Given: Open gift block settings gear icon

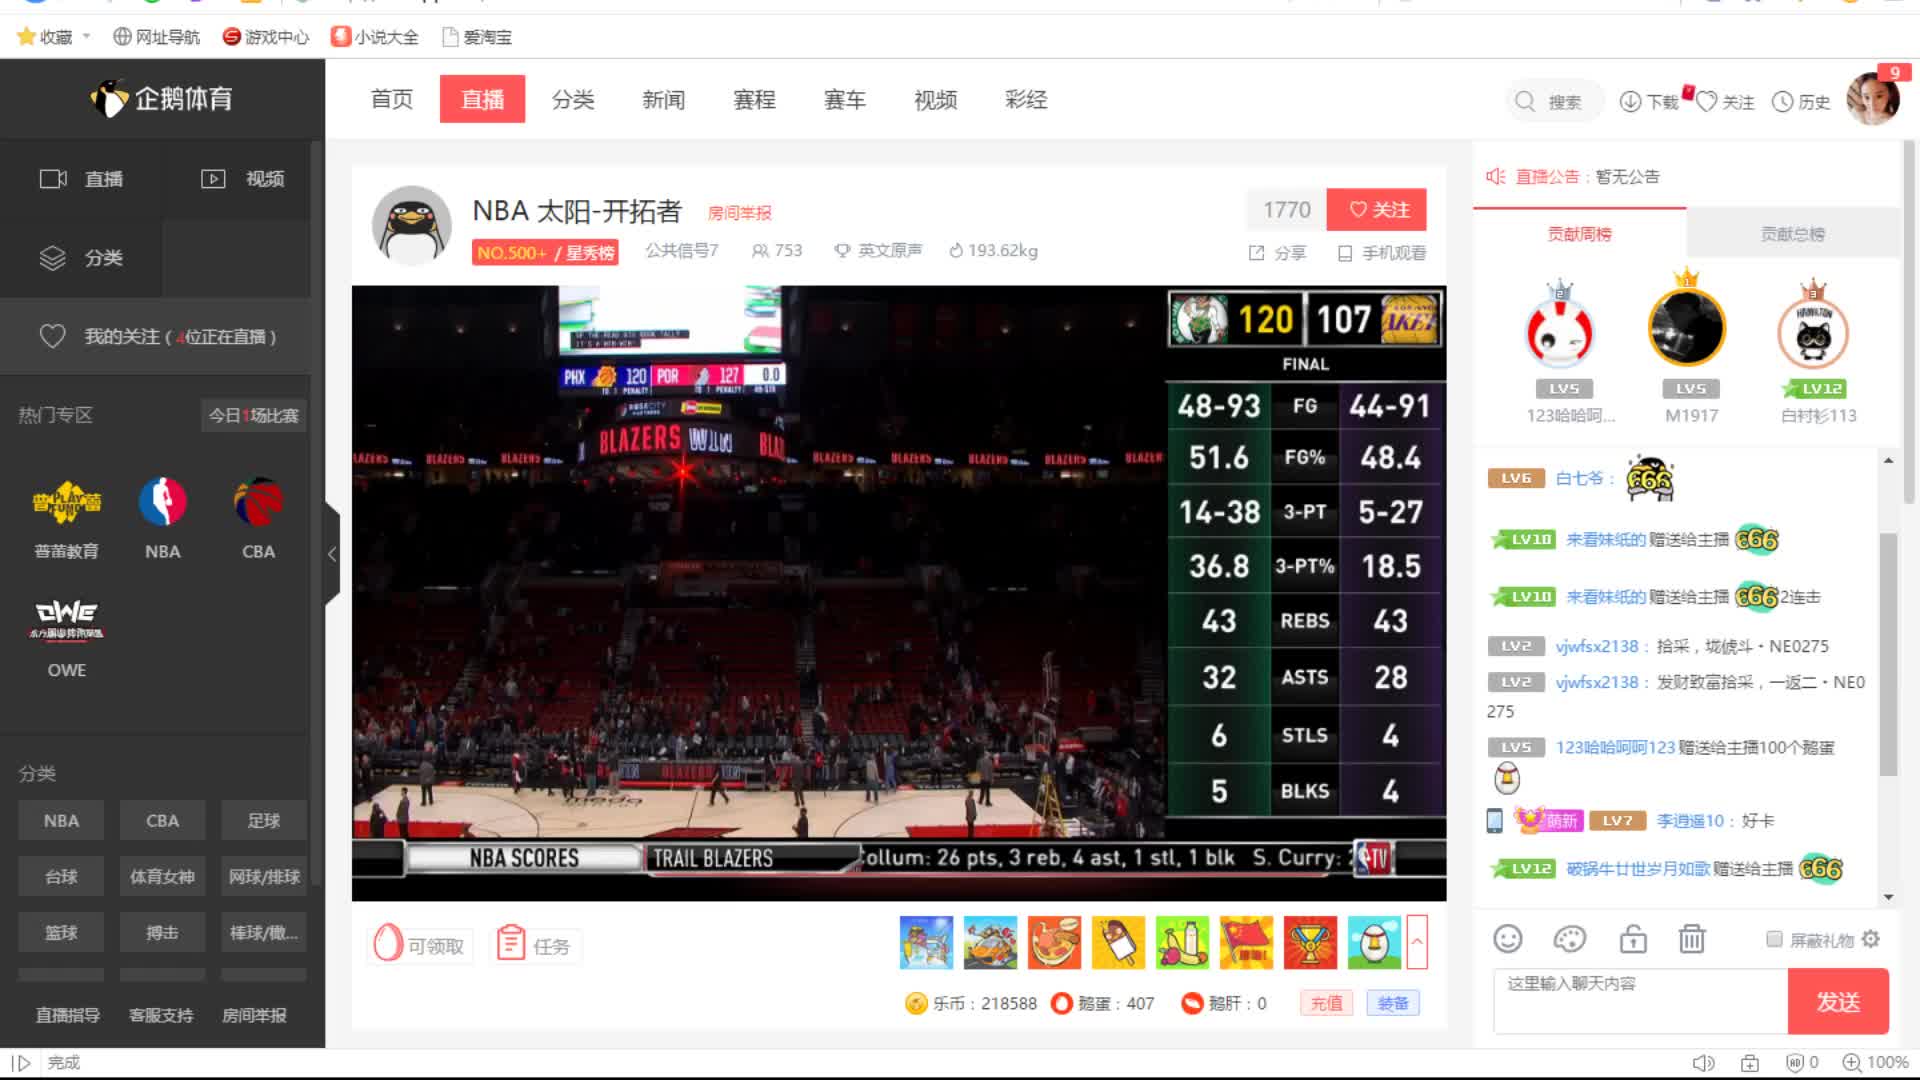Looking at the screenshot, I should point(1871,939).
